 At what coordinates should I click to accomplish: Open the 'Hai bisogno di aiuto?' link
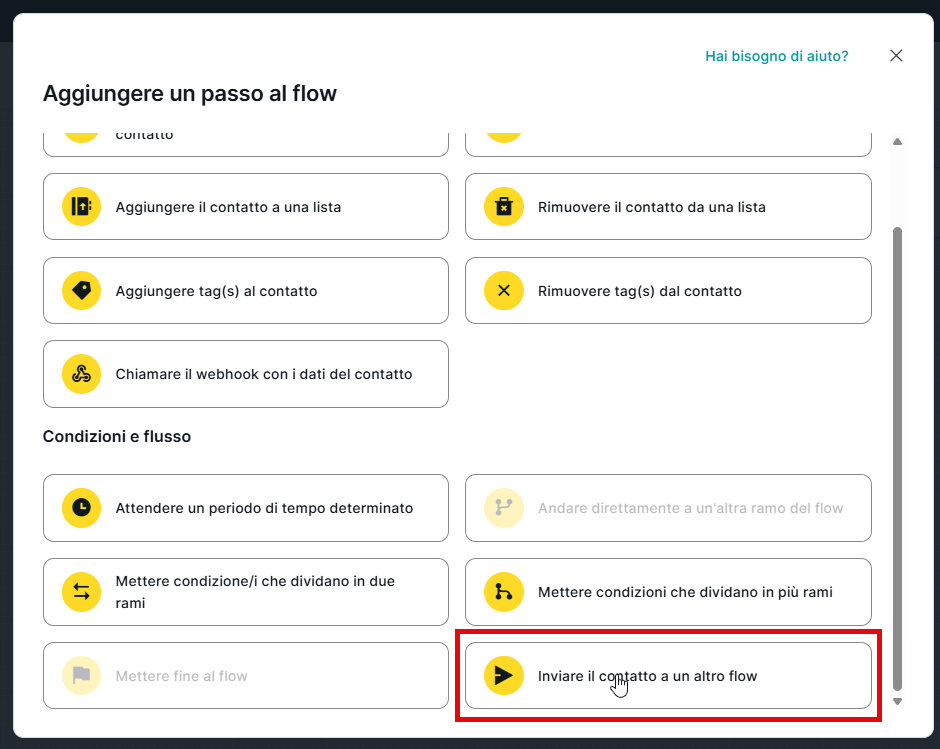pyautogui.click(x=776, y=56)
